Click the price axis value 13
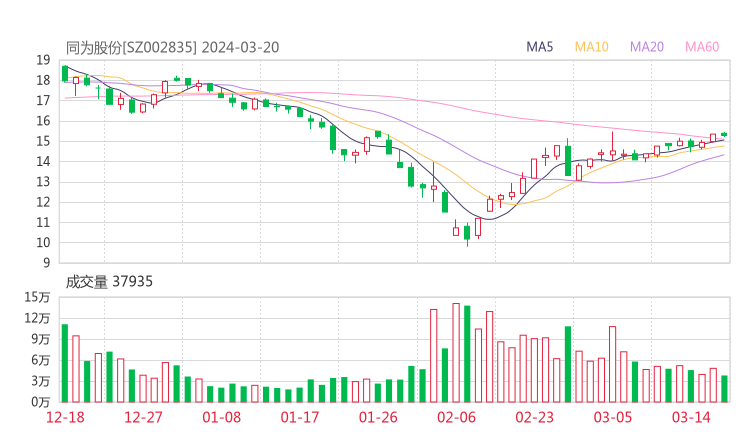 pyautogui.click(x=43, y=182)
